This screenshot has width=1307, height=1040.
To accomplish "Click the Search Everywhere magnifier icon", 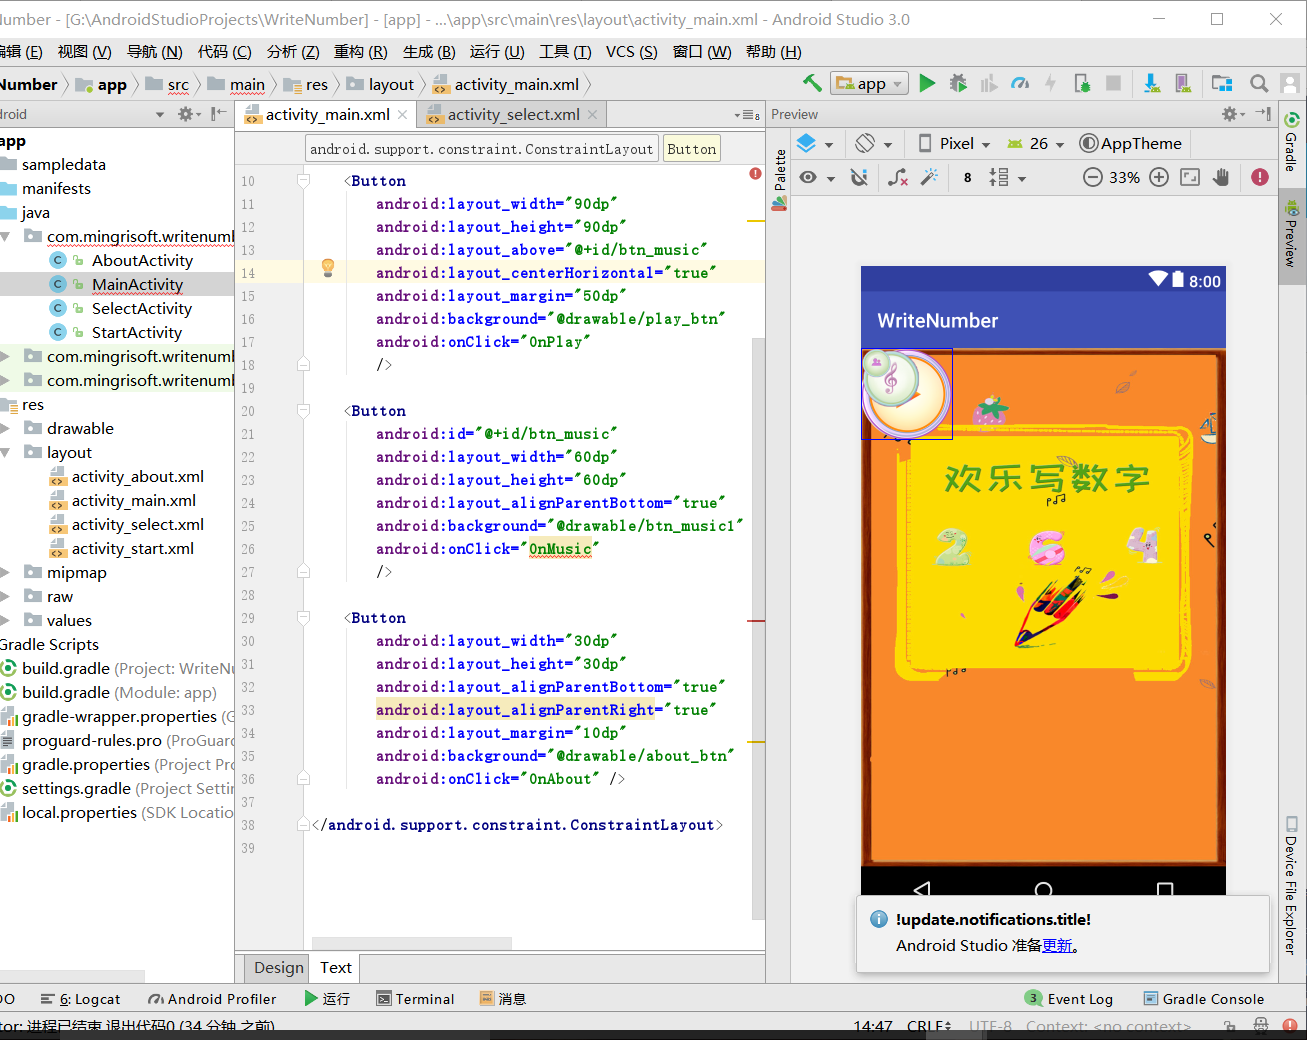I will (x=1259, y=83).
